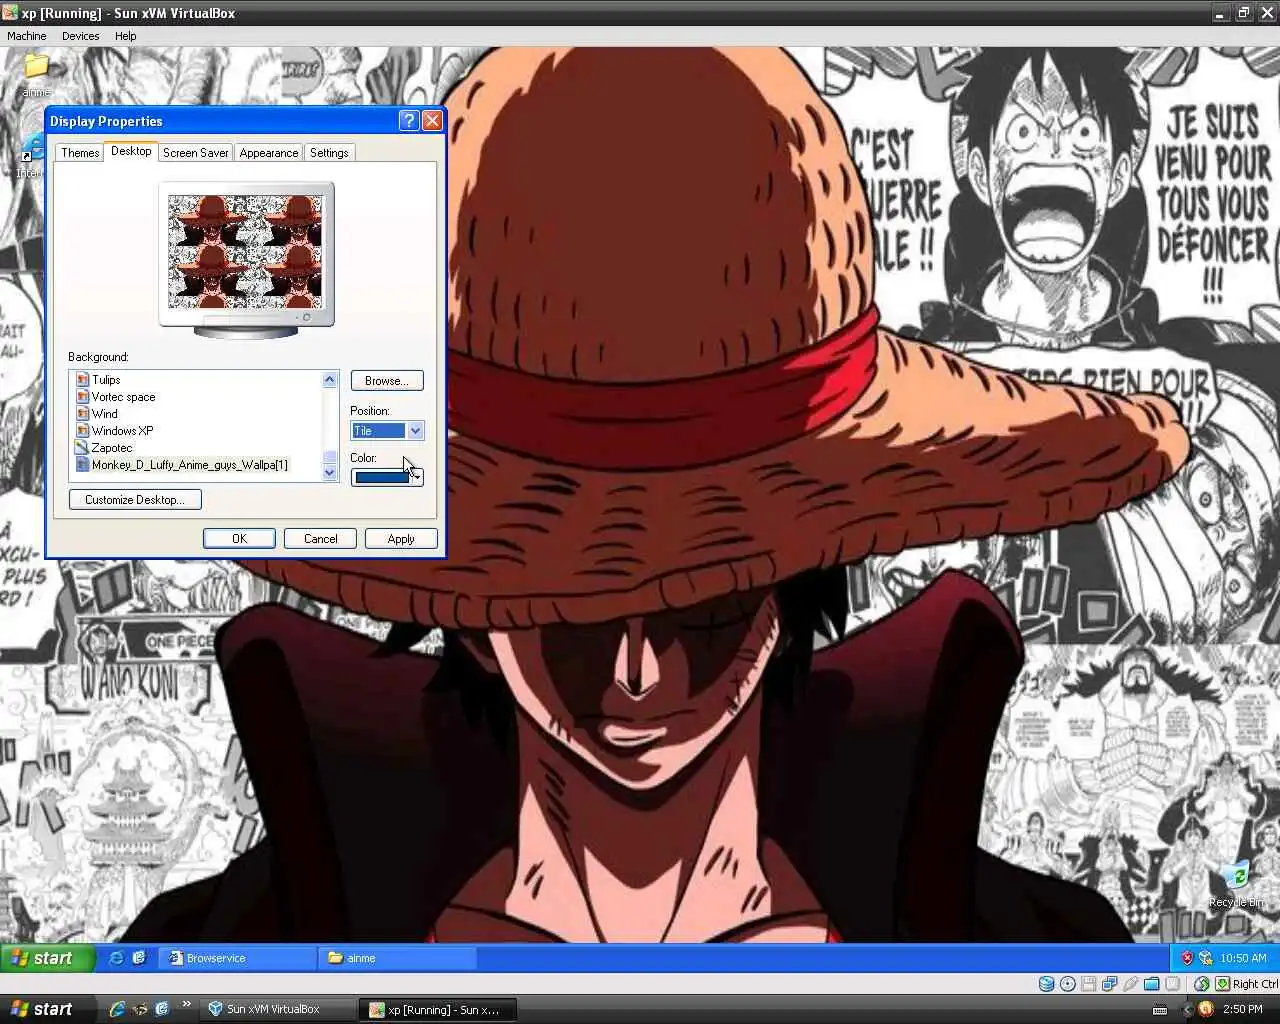
Task: Click the VirtualBox network adapter status icon
Action: pos(1109,984)
